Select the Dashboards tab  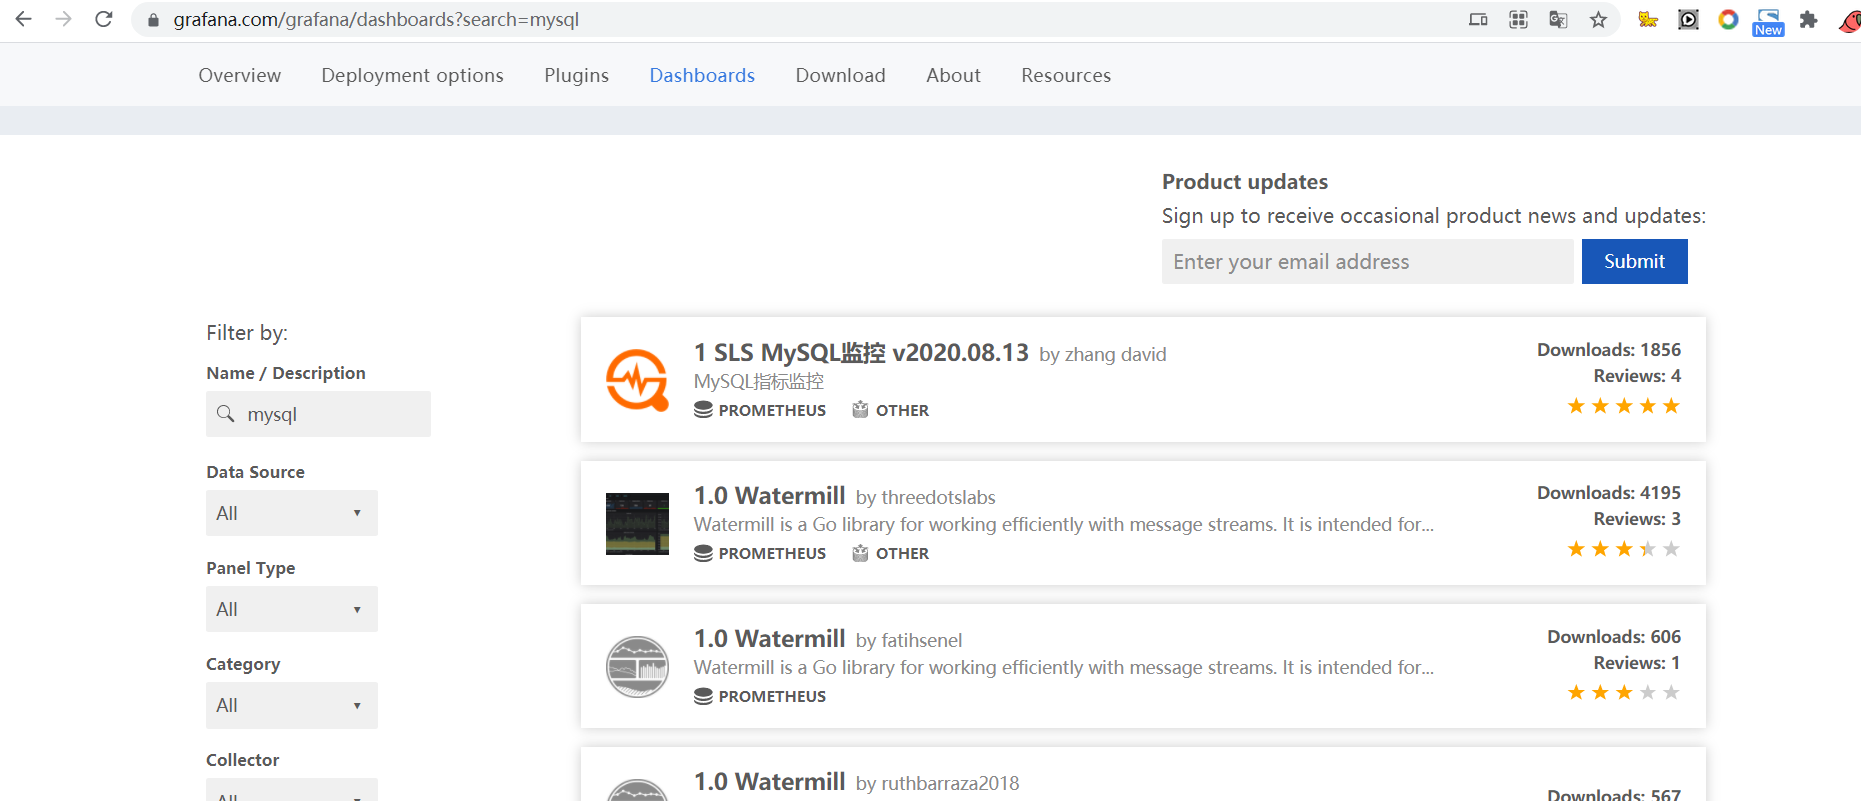(702, 75)
